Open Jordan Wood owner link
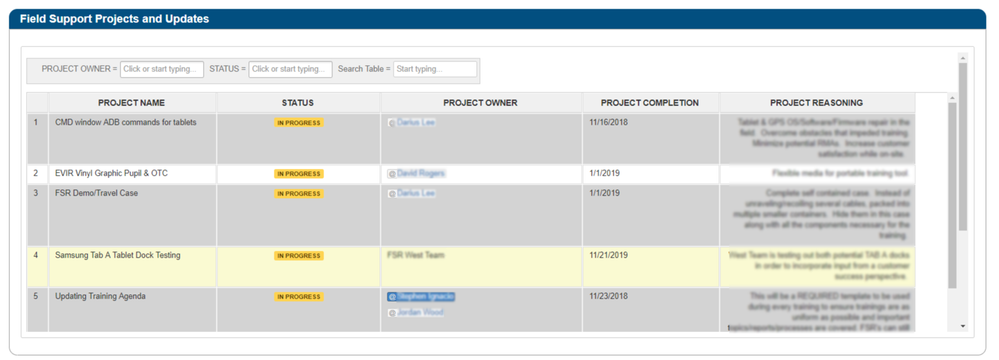Viewport: 999px width, 360px height. tap(415, 313)
